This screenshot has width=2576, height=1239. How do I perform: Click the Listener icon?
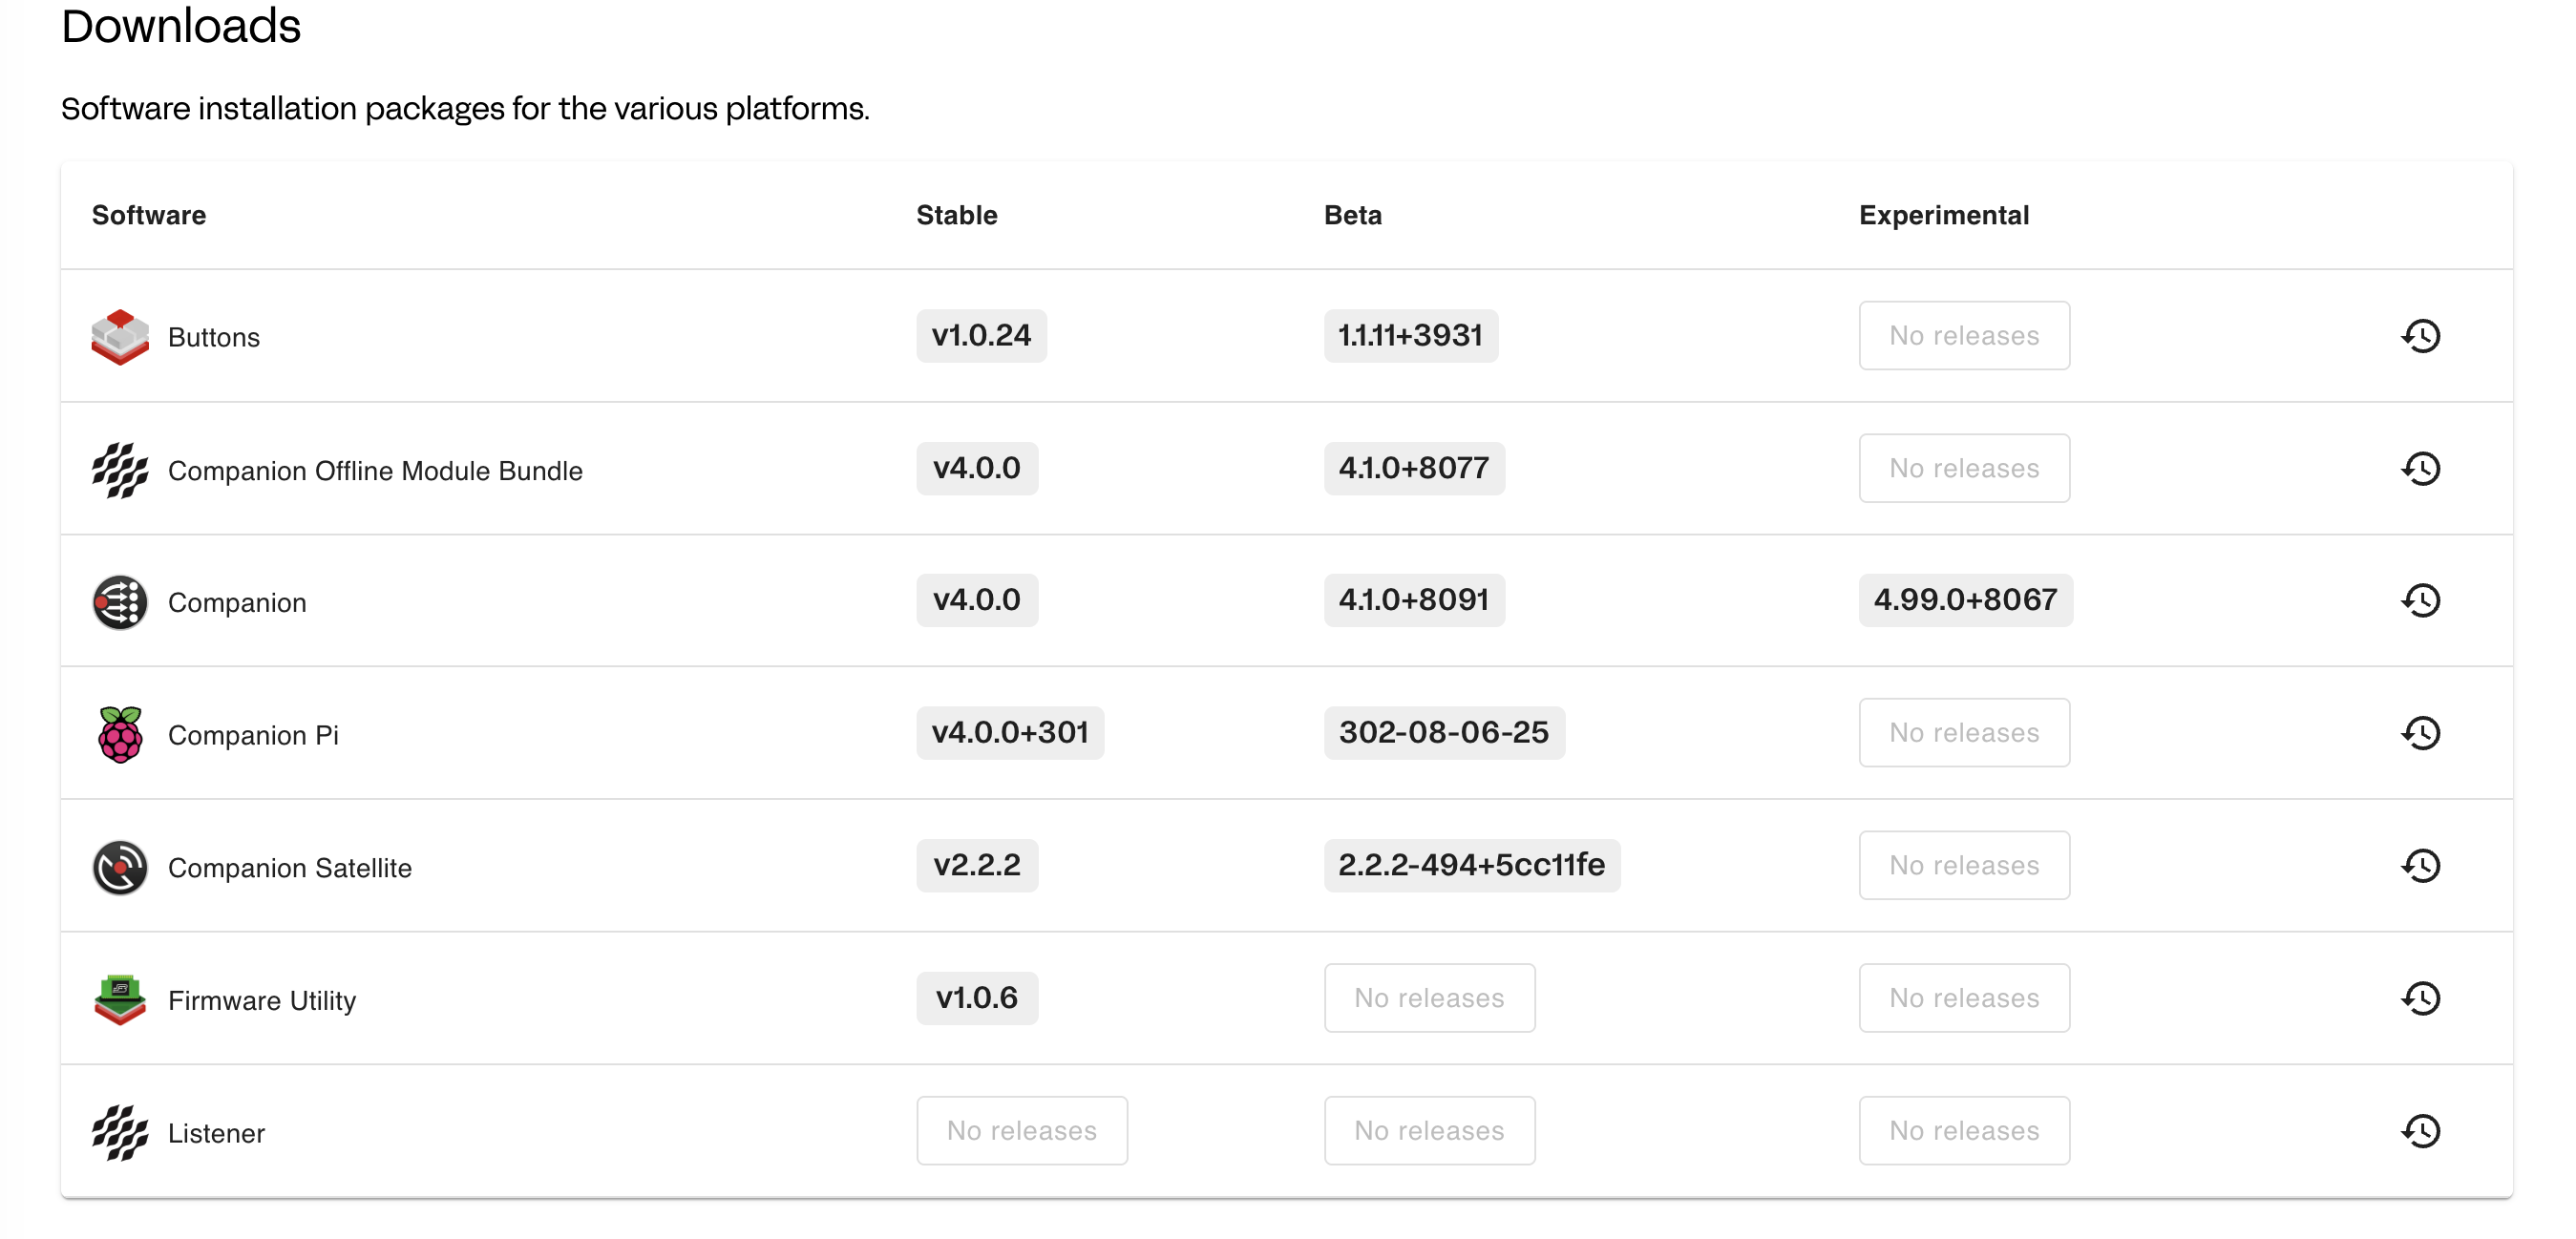120,1132
